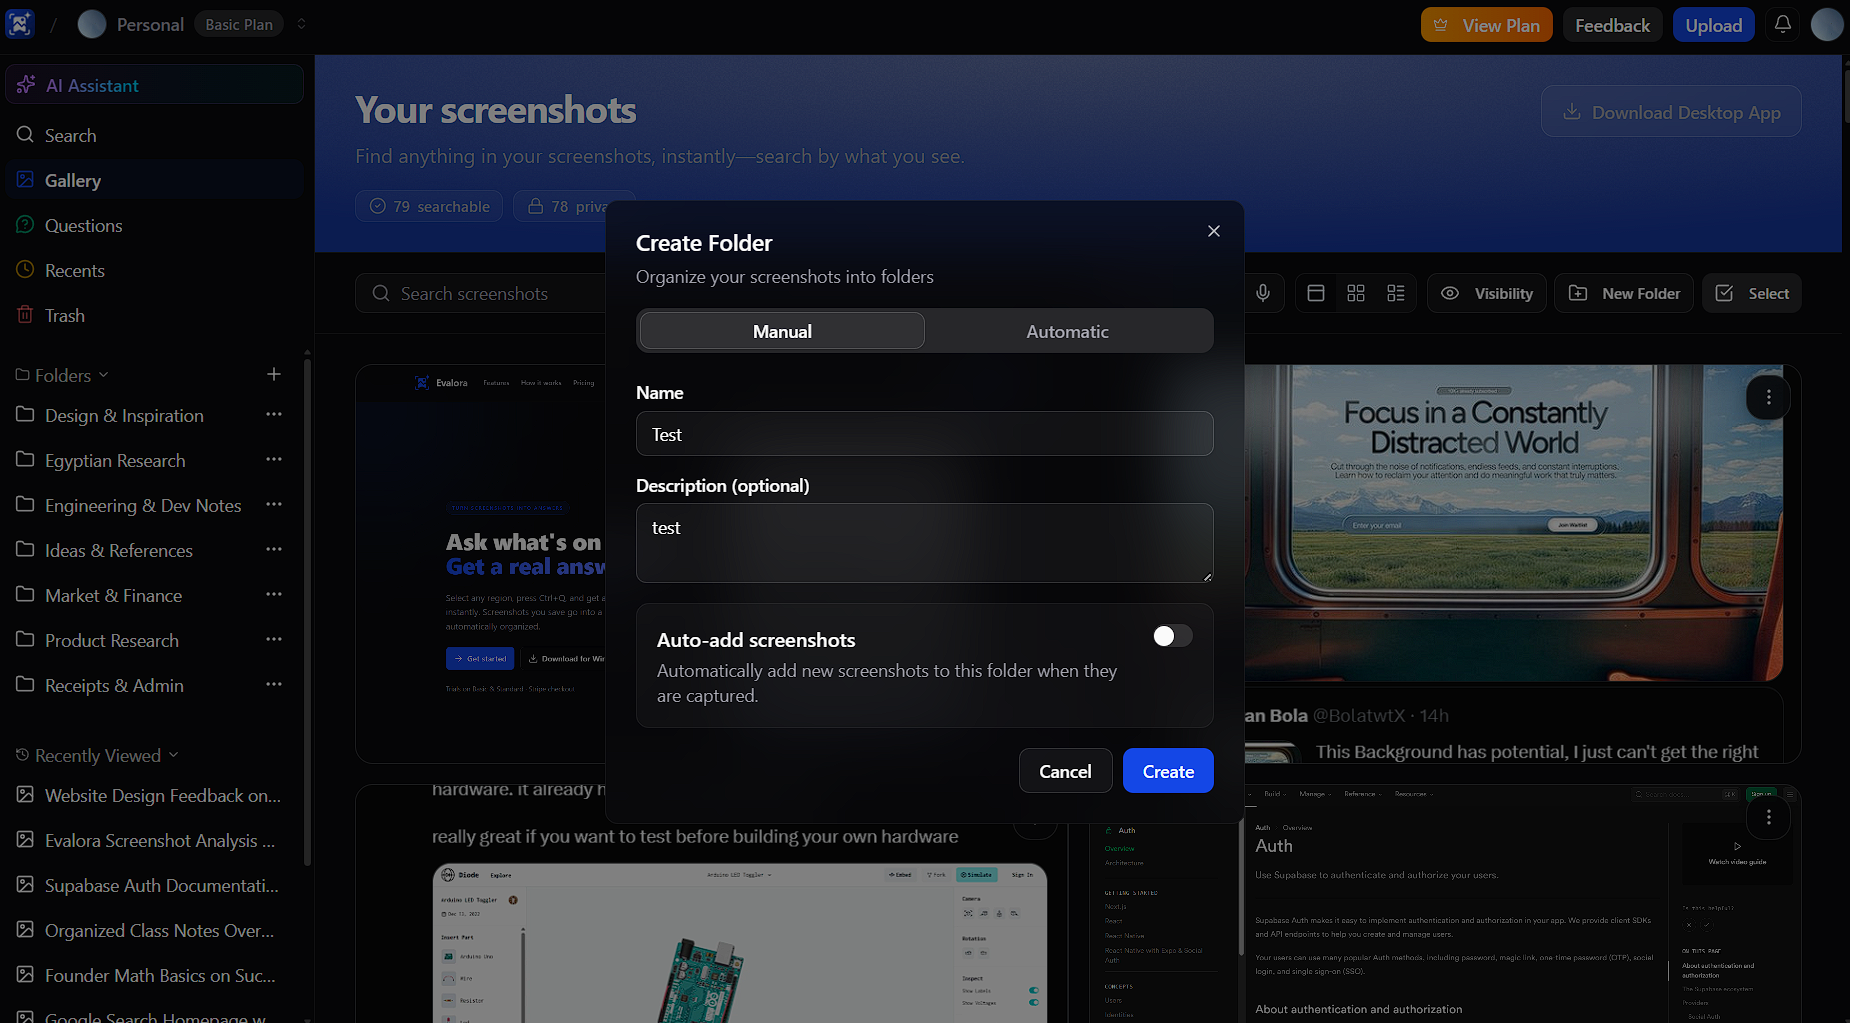Open View Plan
Image resolution: width=1850 pixels, height=1023 pixels.
pos(1486,24)
